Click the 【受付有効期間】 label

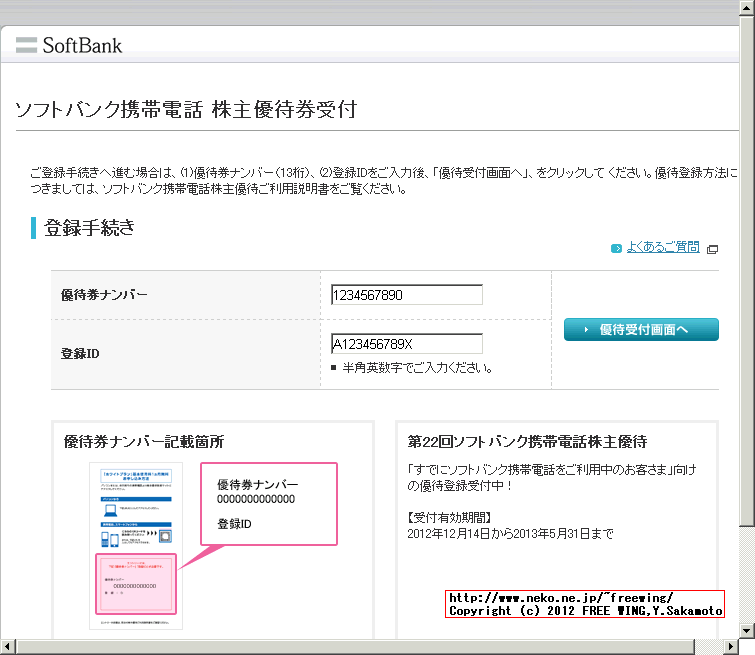(449, 518)
